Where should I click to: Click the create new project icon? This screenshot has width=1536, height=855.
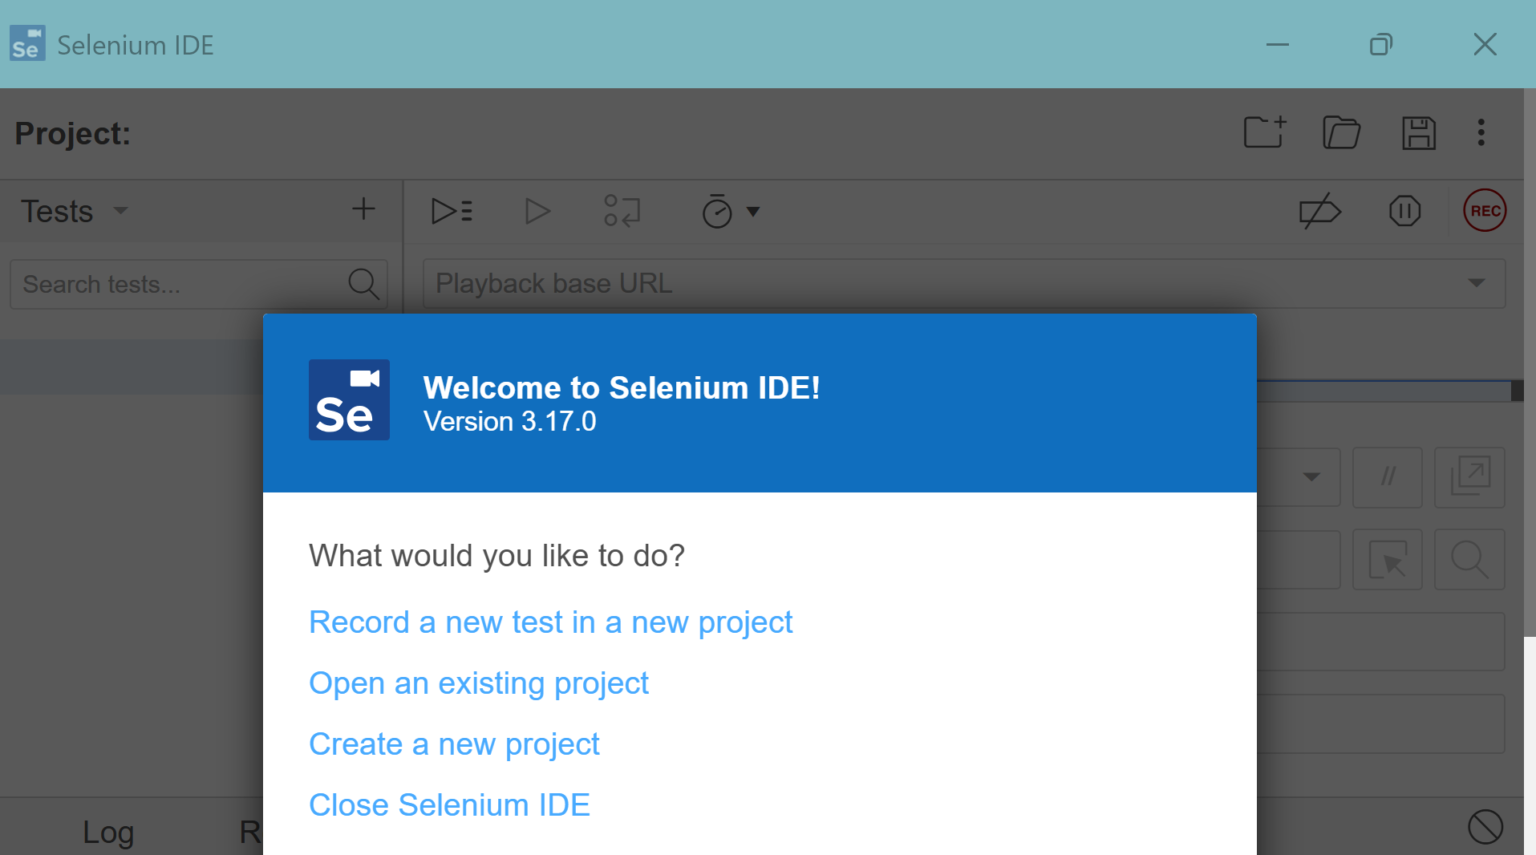click(1264, 132)
